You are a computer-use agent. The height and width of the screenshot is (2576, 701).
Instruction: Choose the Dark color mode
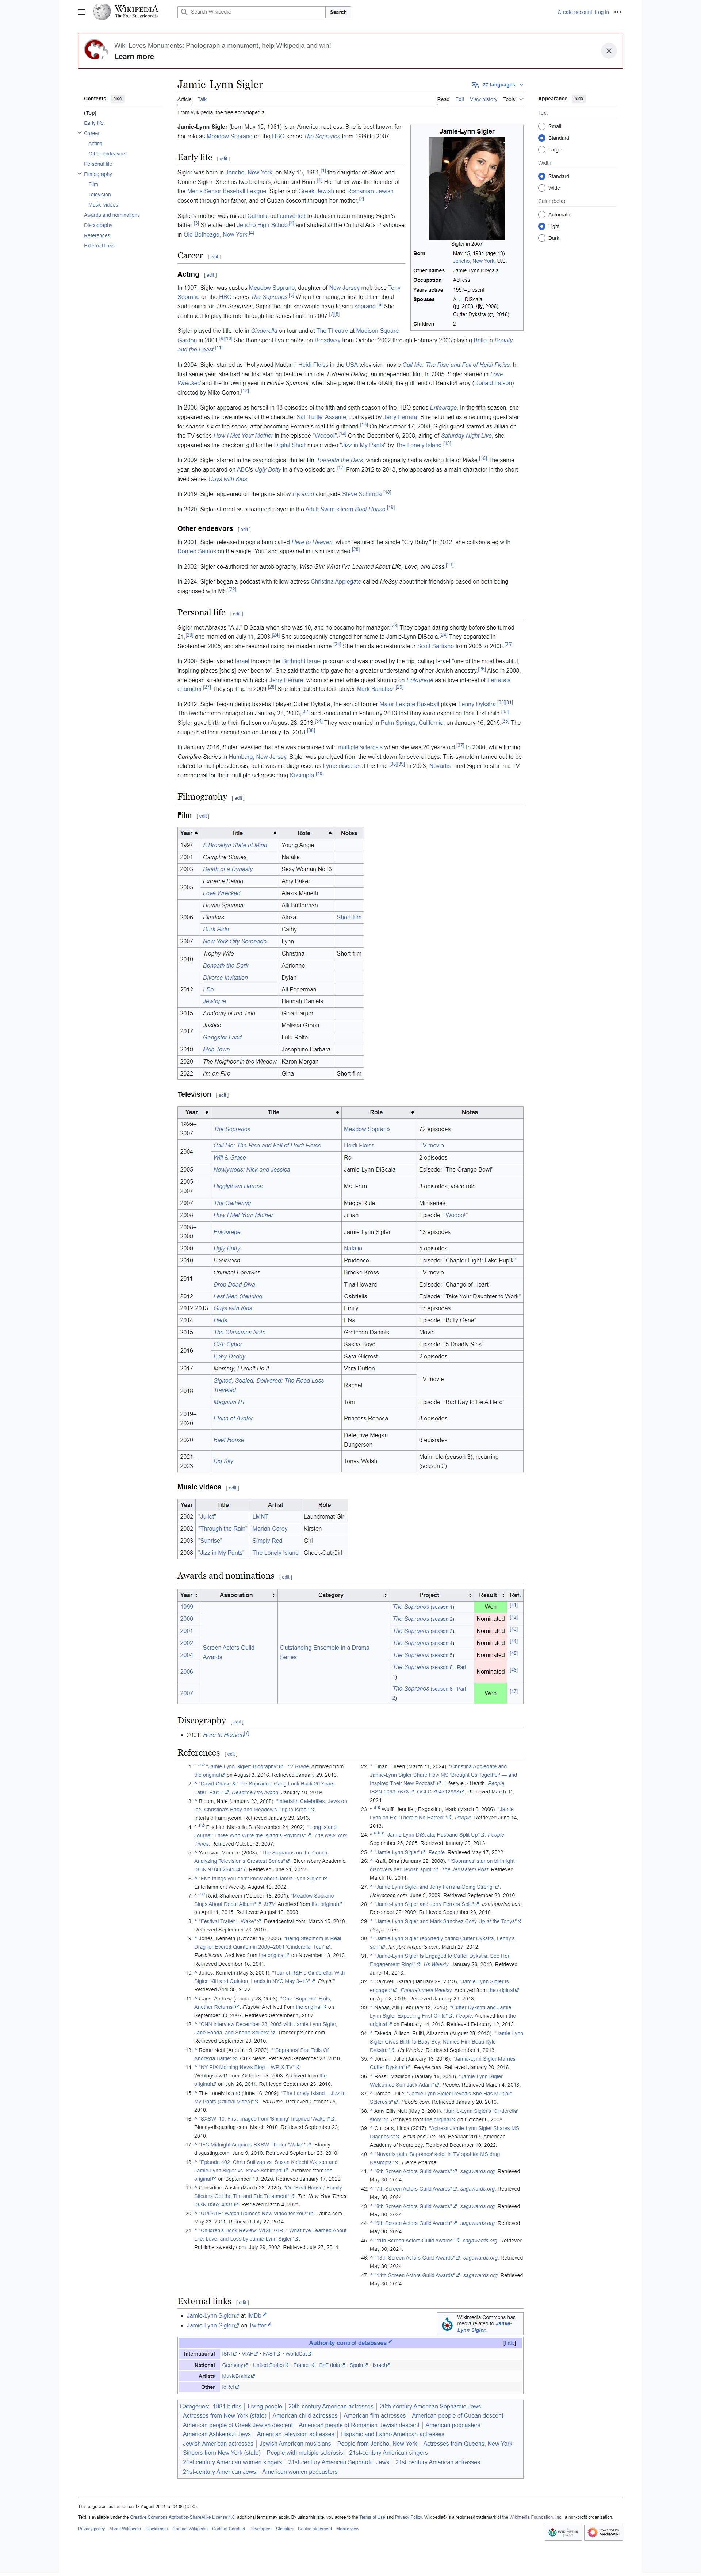(x=542, y=238)
